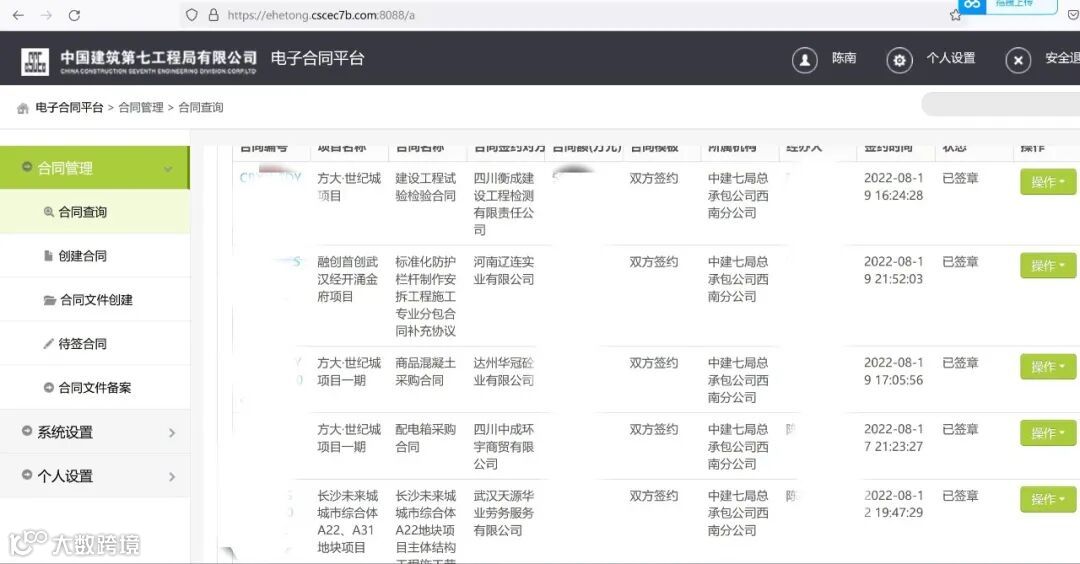Click the home icon in breadcrumb

pyautogui.click(x=23, y=108)
